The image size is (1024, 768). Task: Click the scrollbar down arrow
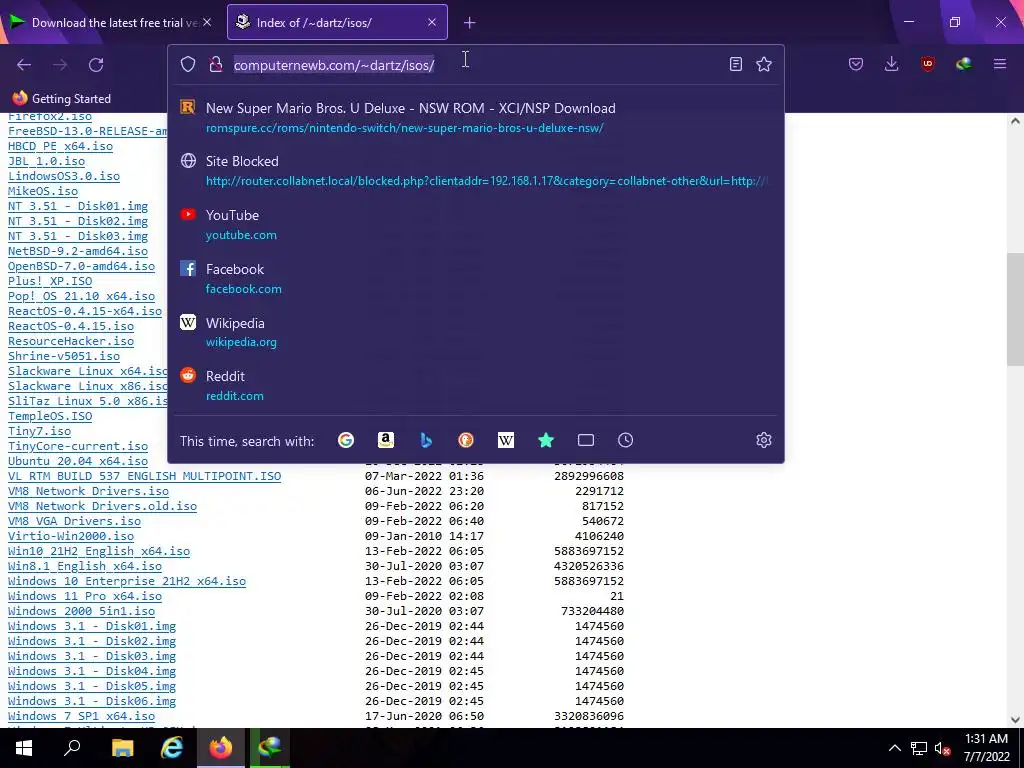pos(1015,720)
